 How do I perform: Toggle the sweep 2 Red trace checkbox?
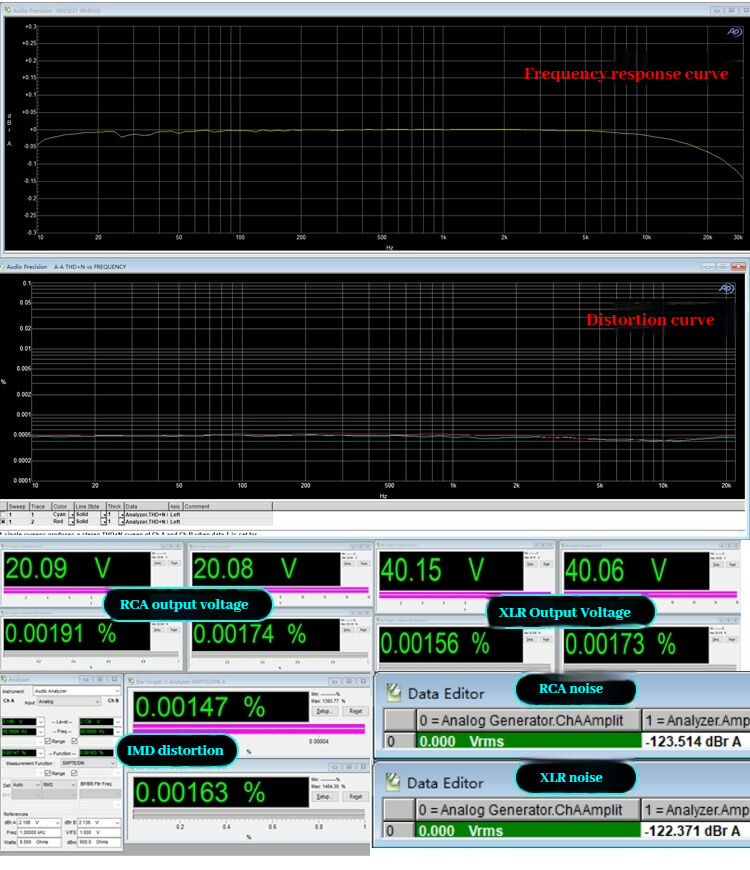pos(4,522)
